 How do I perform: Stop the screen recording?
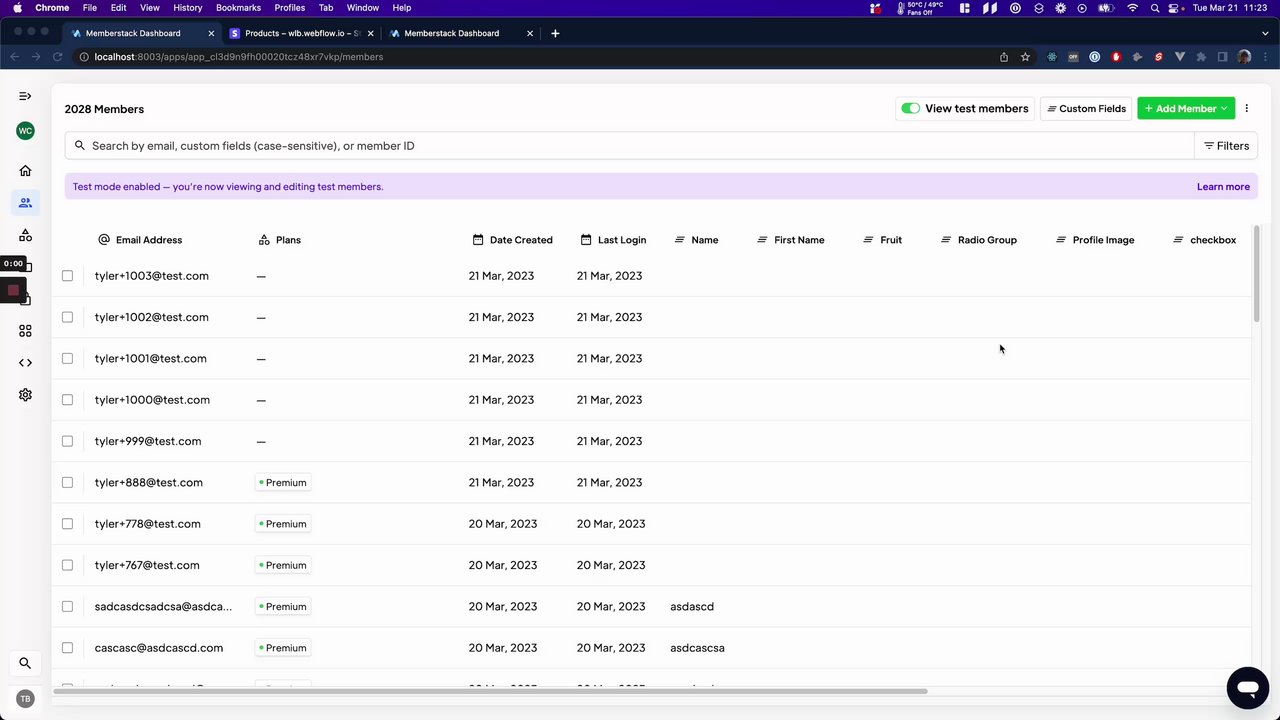(13, 290)
